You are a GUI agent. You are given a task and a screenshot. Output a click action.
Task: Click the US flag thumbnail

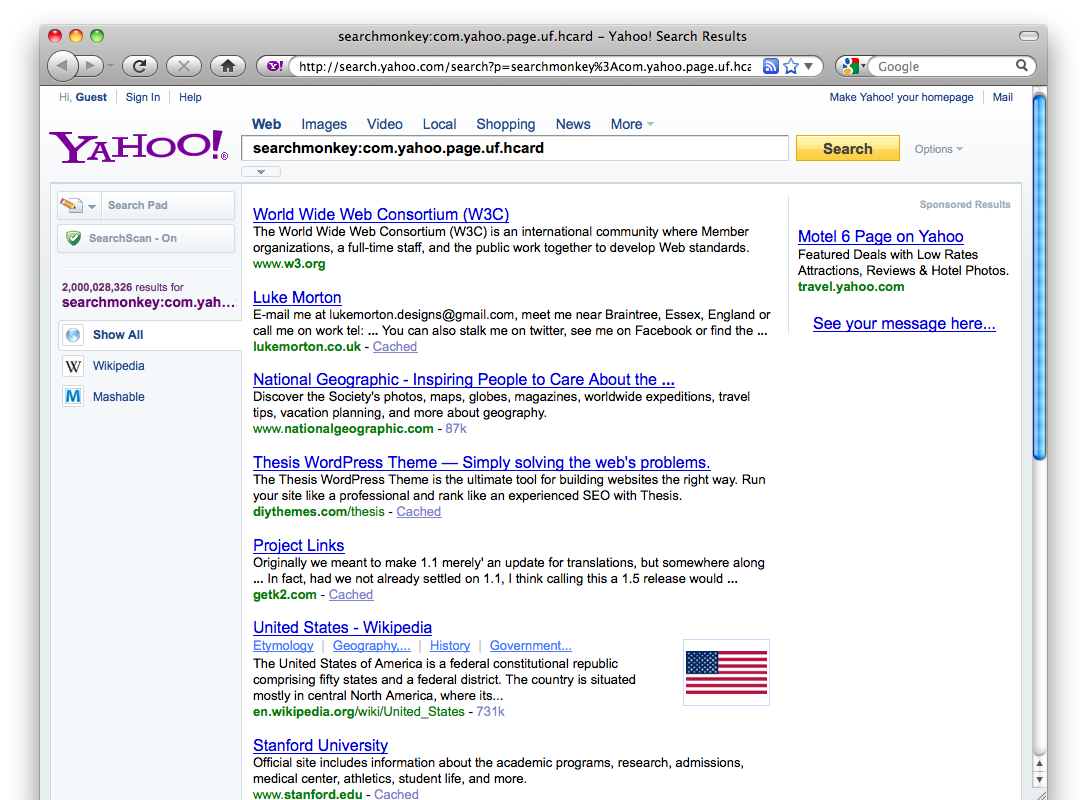726,672
